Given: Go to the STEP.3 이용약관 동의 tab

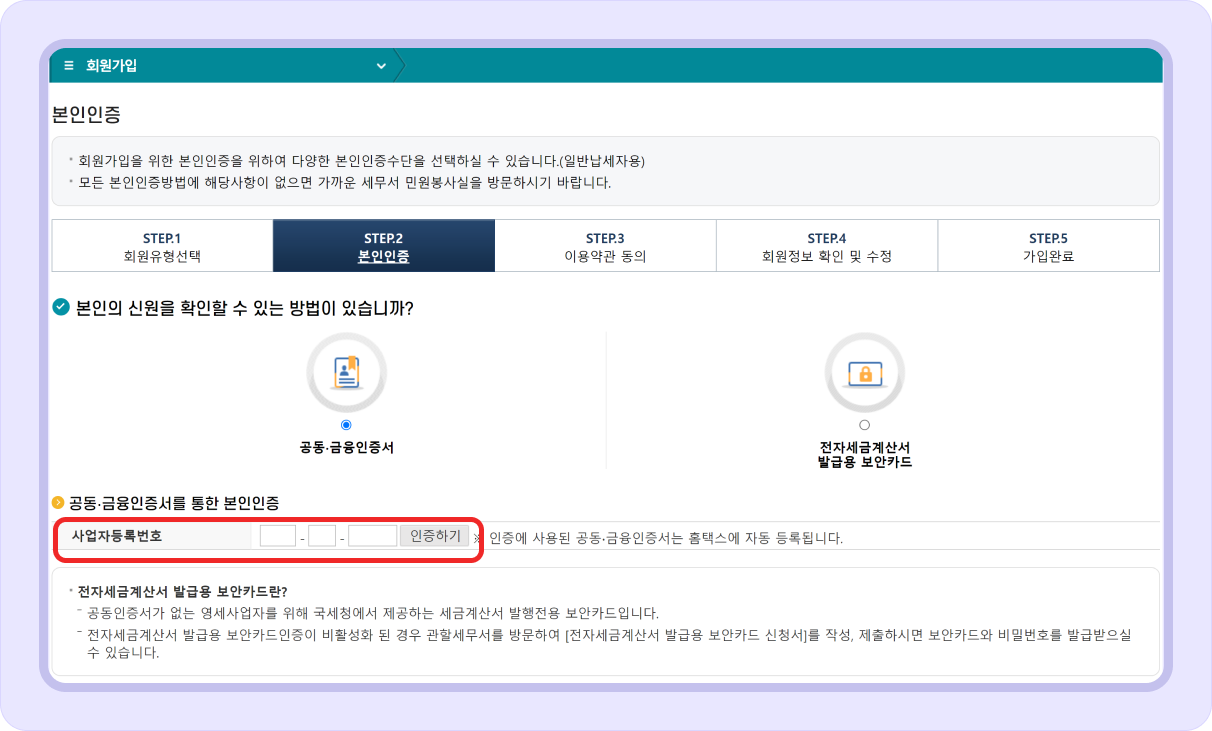Looking at the screenshot, I should tap(605, 245).
